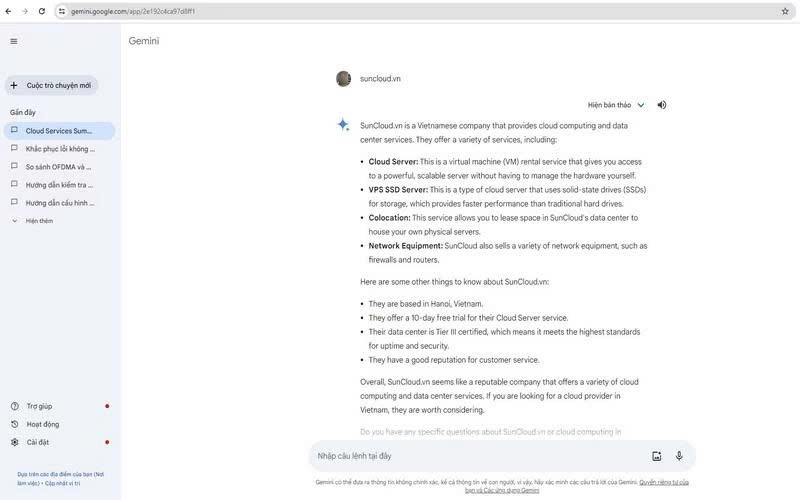Open So sánh OFDMA và... conversation
This screenshot has width=800, height=500.
click(59, 167)
